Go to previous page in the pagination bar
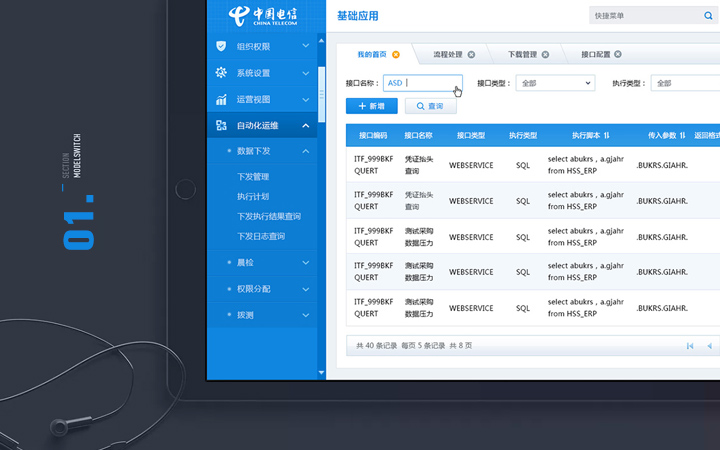The width and height of the screenshot is (720, 450). pos(709,346)
